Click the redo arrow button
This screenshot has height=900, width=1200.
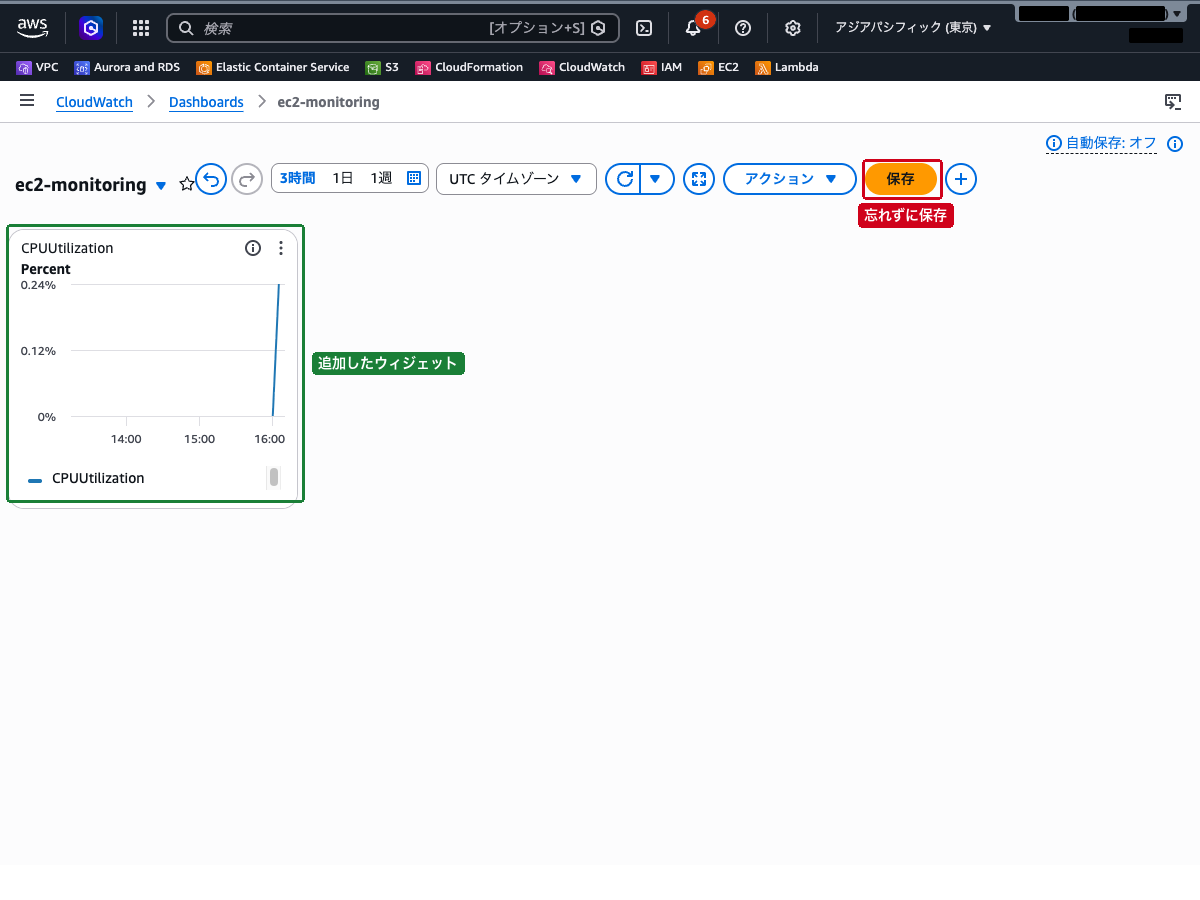[x=246, y=179]
